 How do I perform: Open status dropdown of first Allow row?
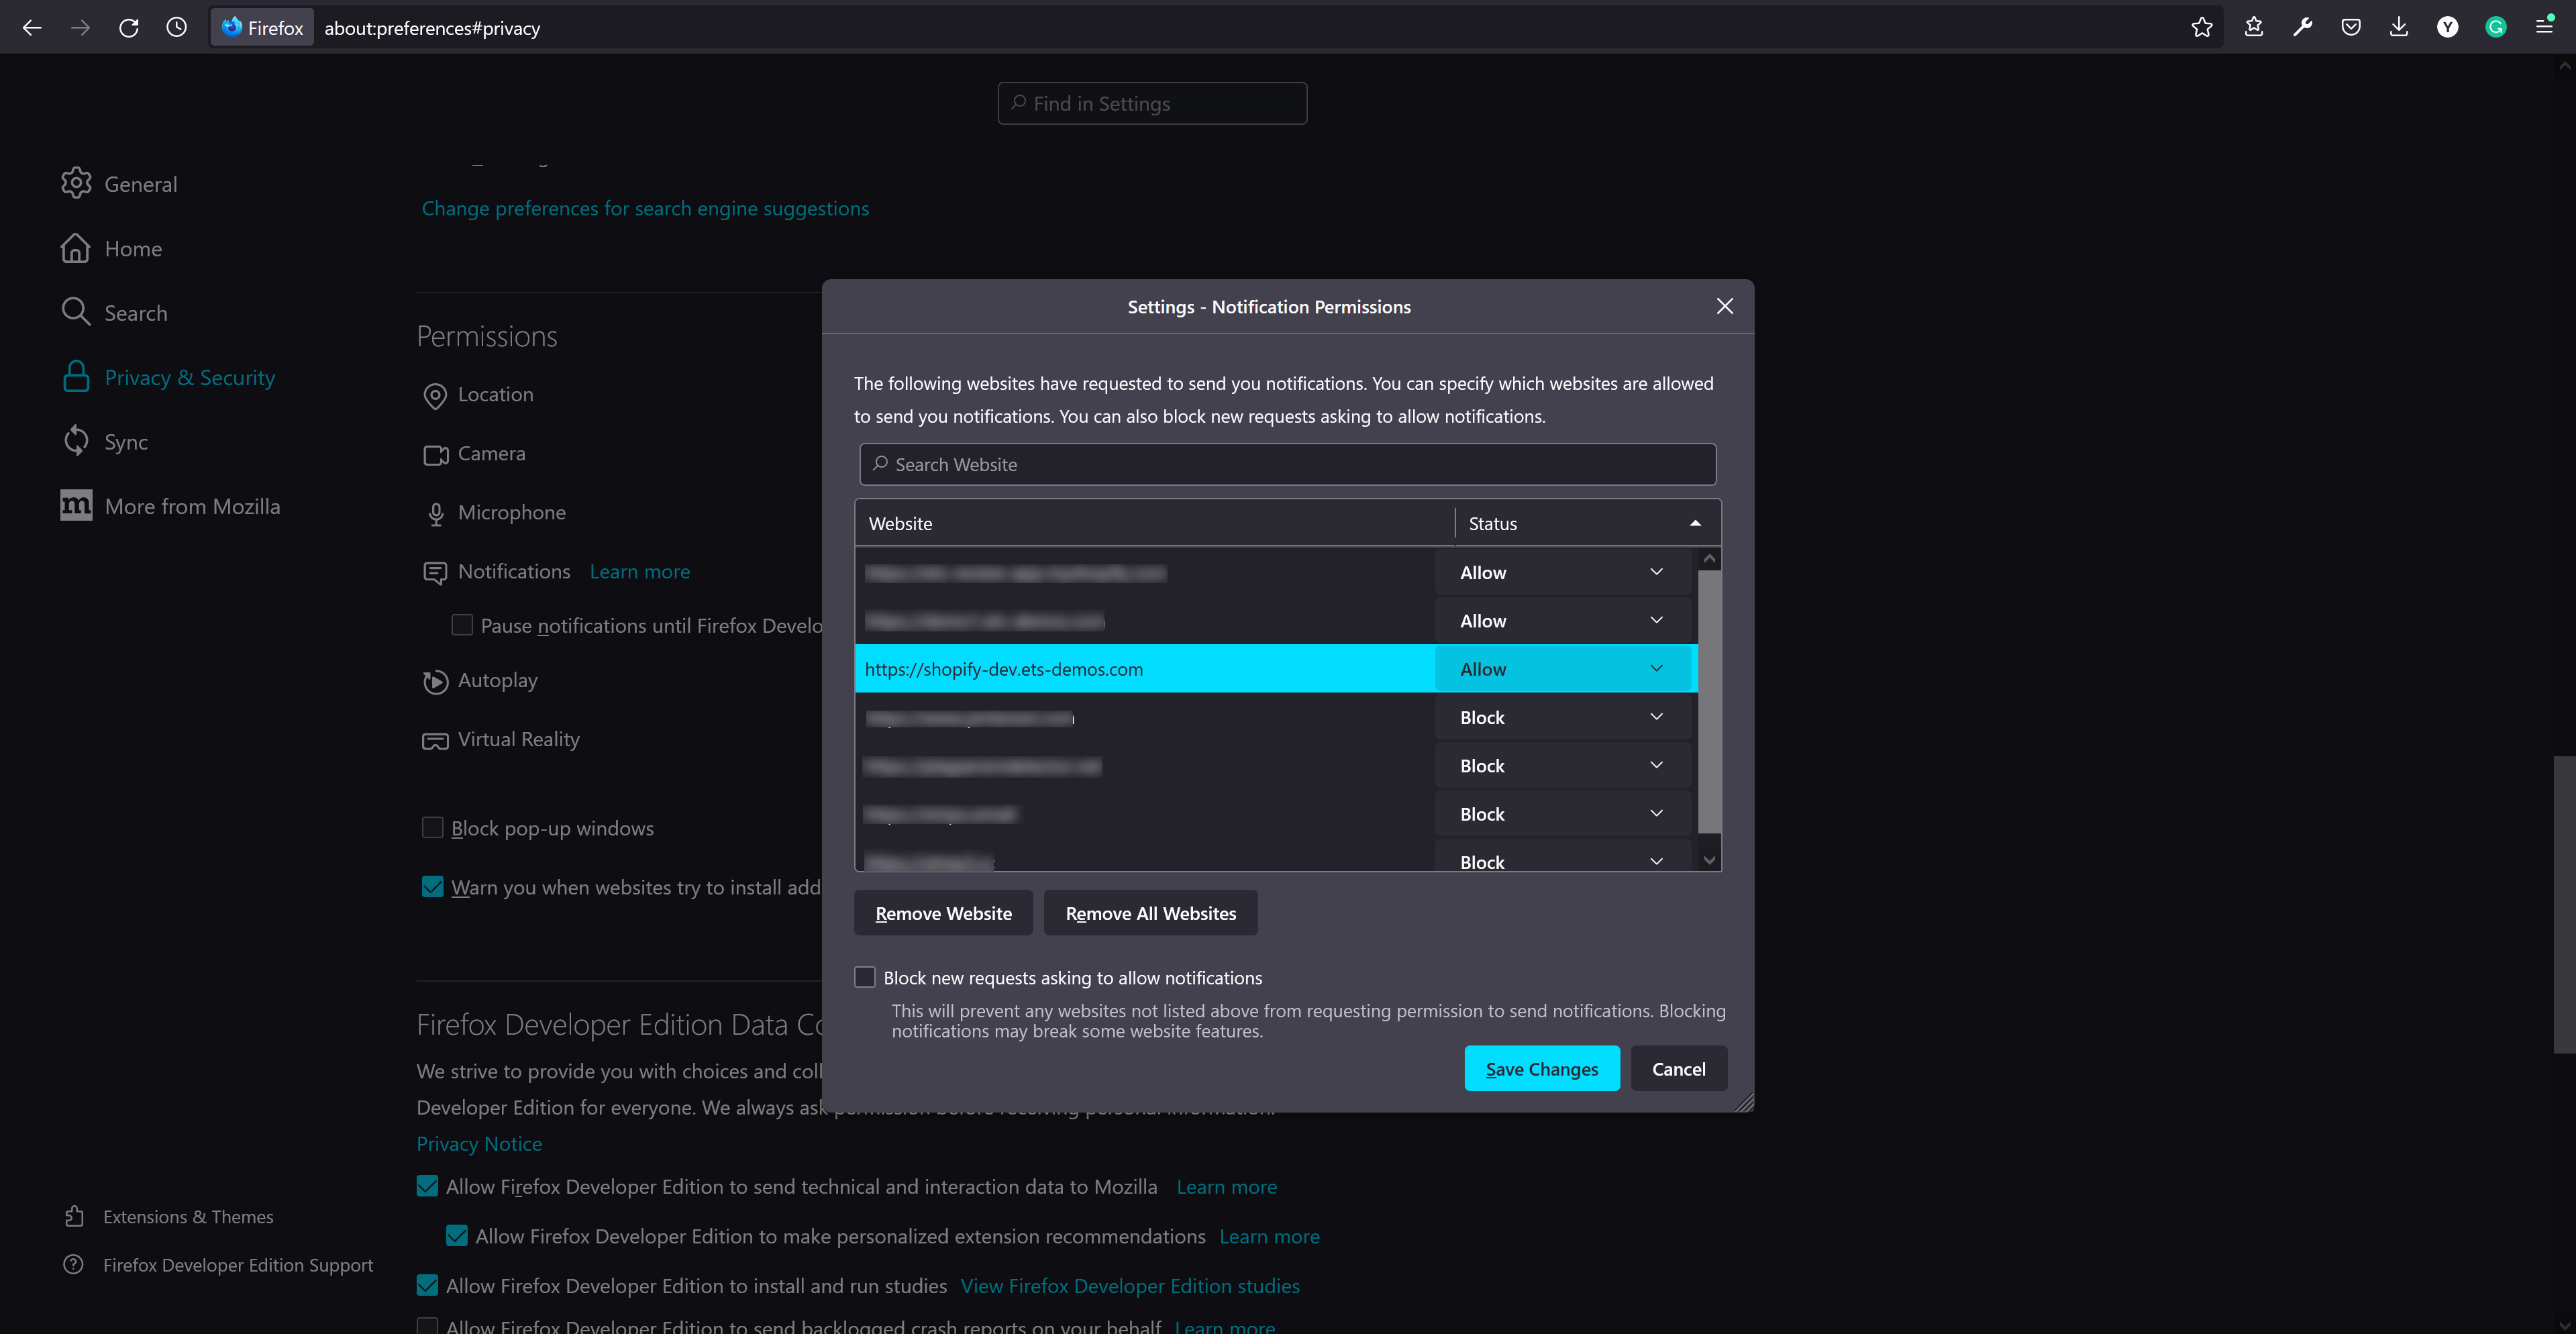point(1563,572)
